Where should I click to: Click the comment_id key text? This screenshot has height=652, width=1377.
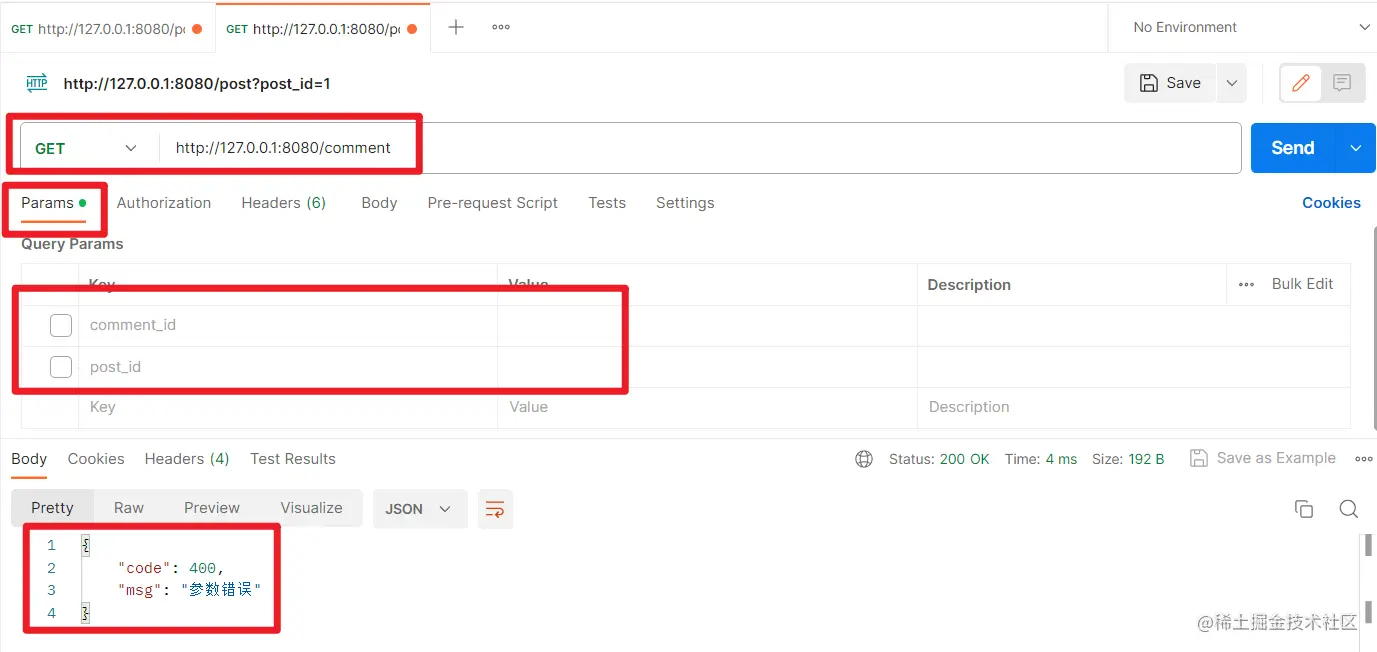click(x=133, y=325)
